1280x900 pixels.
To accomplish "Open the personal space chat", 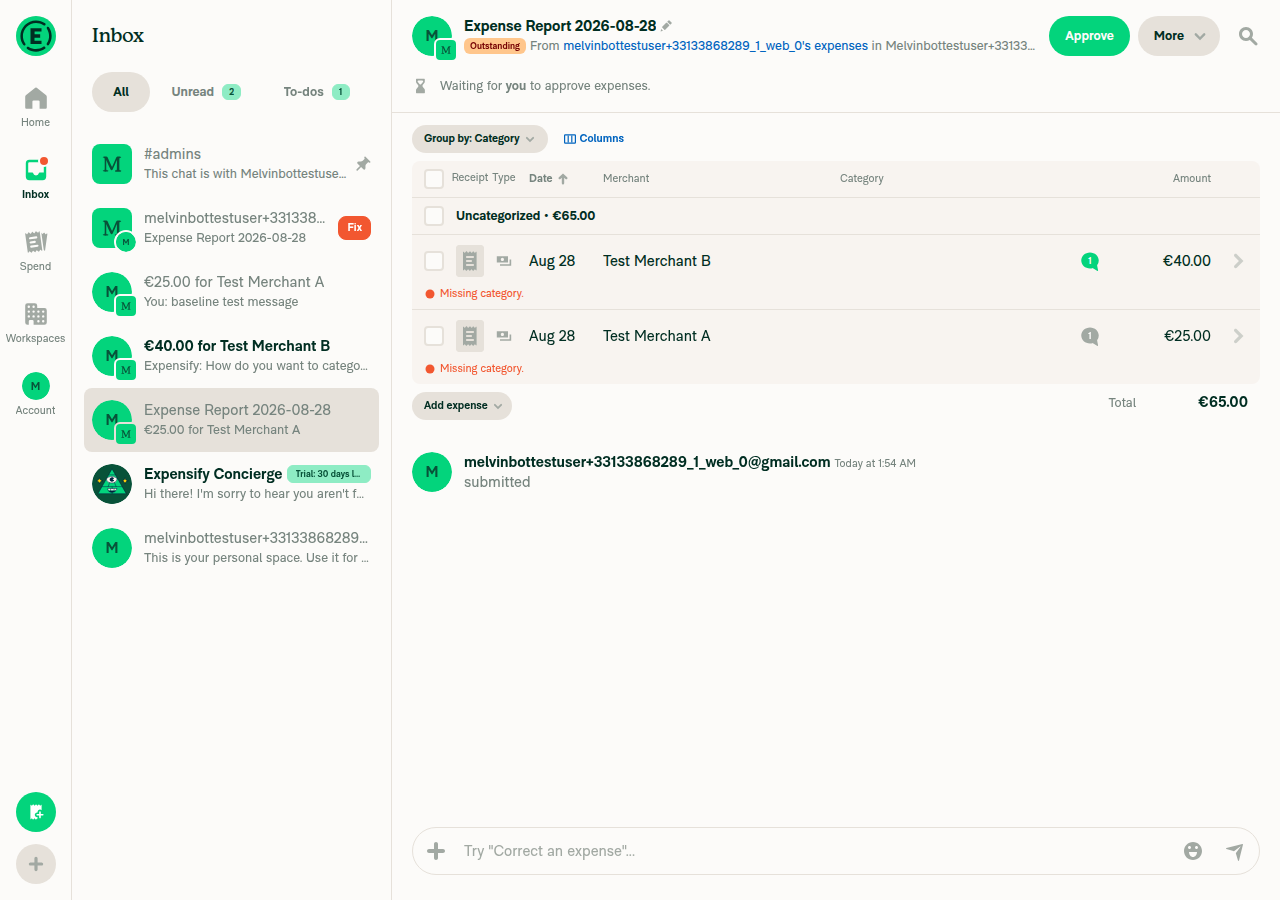I will pyautogui.click(x=232, y=548).
